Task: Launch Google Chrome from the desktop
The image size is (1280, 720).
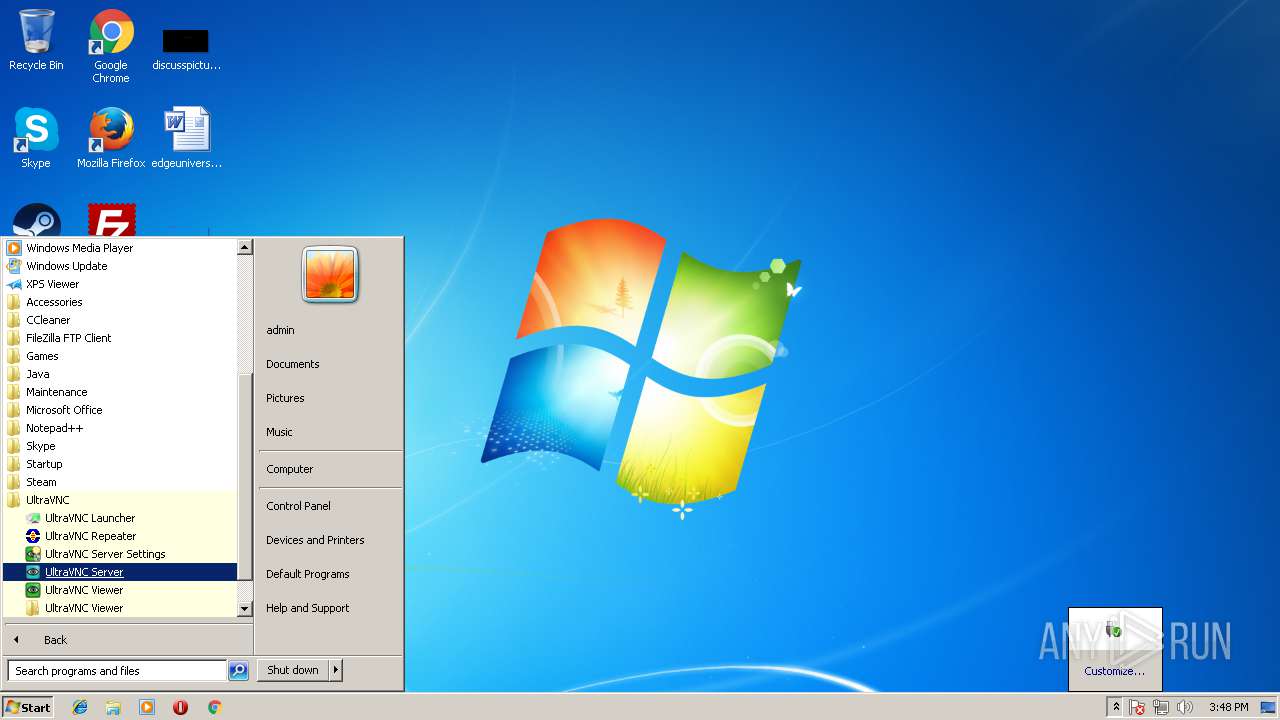Action: pos(111,46)
